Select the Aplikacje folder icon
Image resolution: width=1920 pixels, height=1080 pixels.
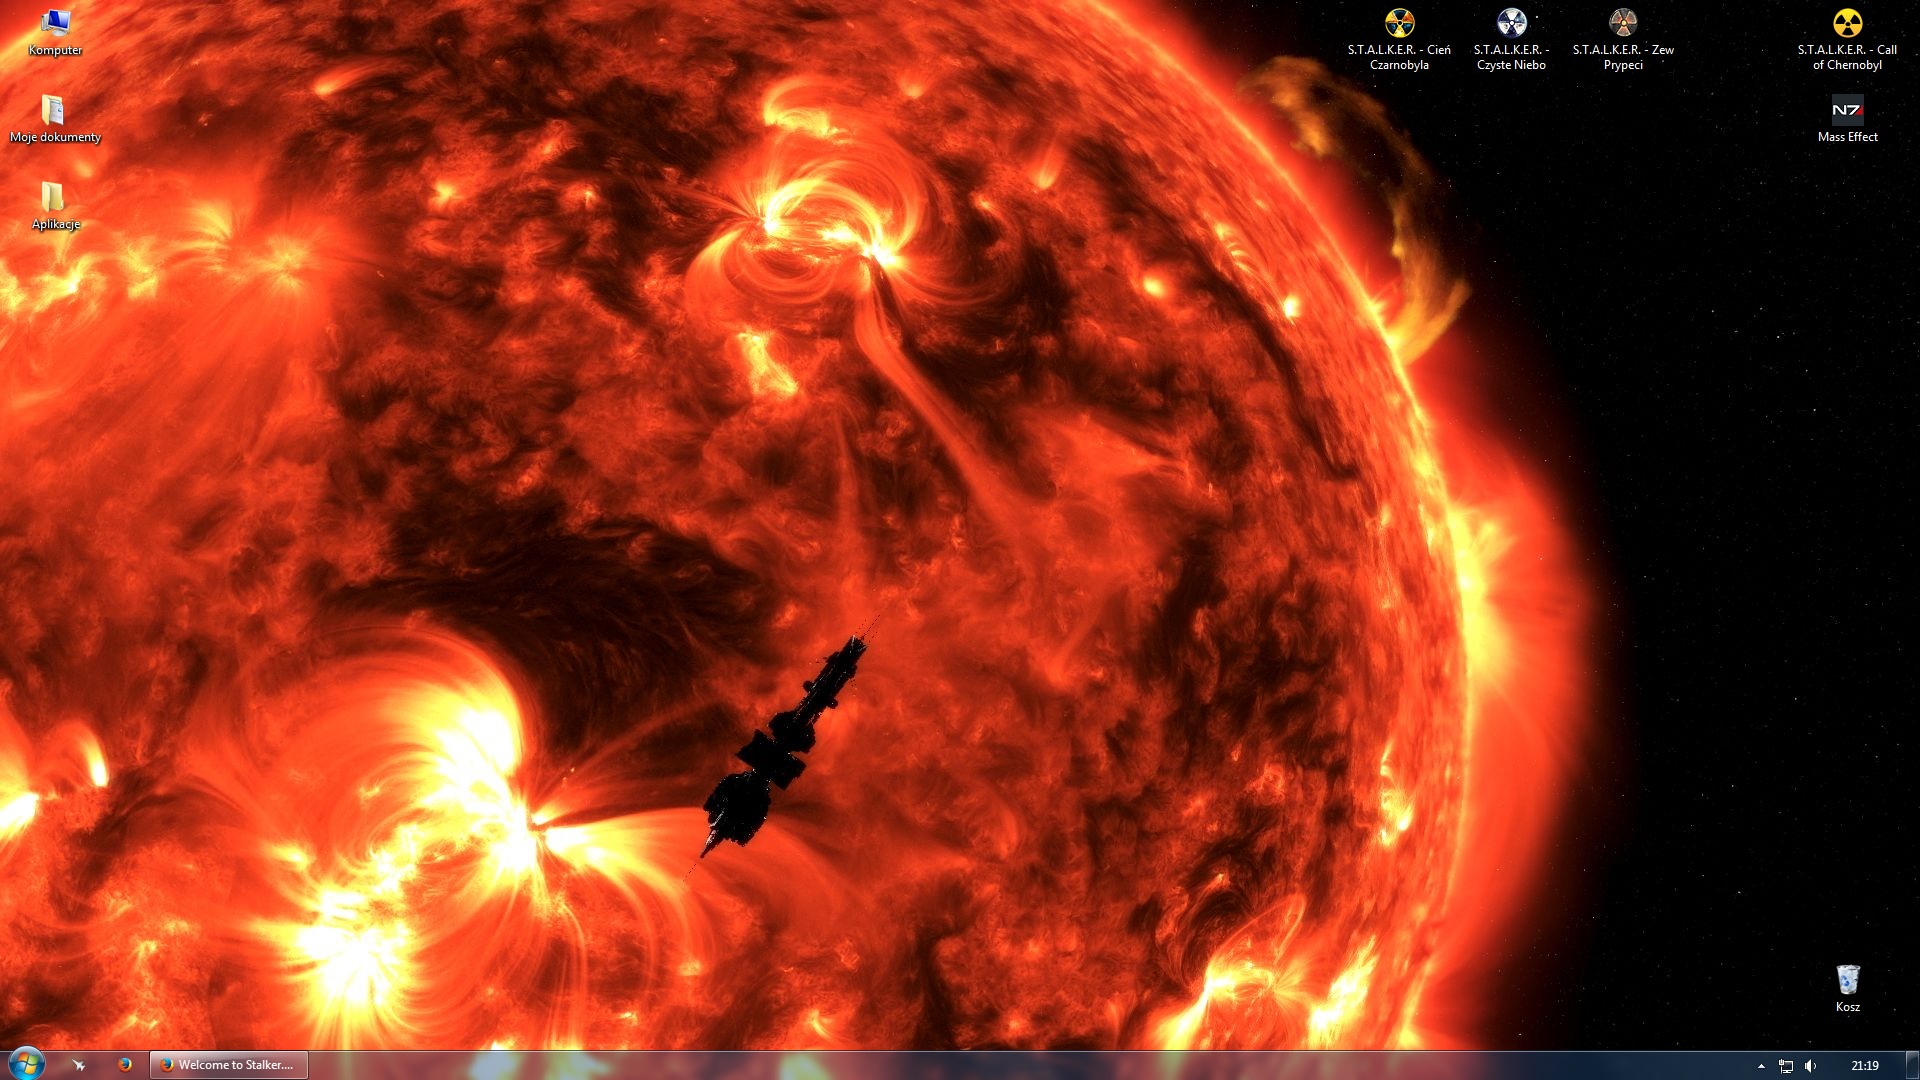[55, 206]
